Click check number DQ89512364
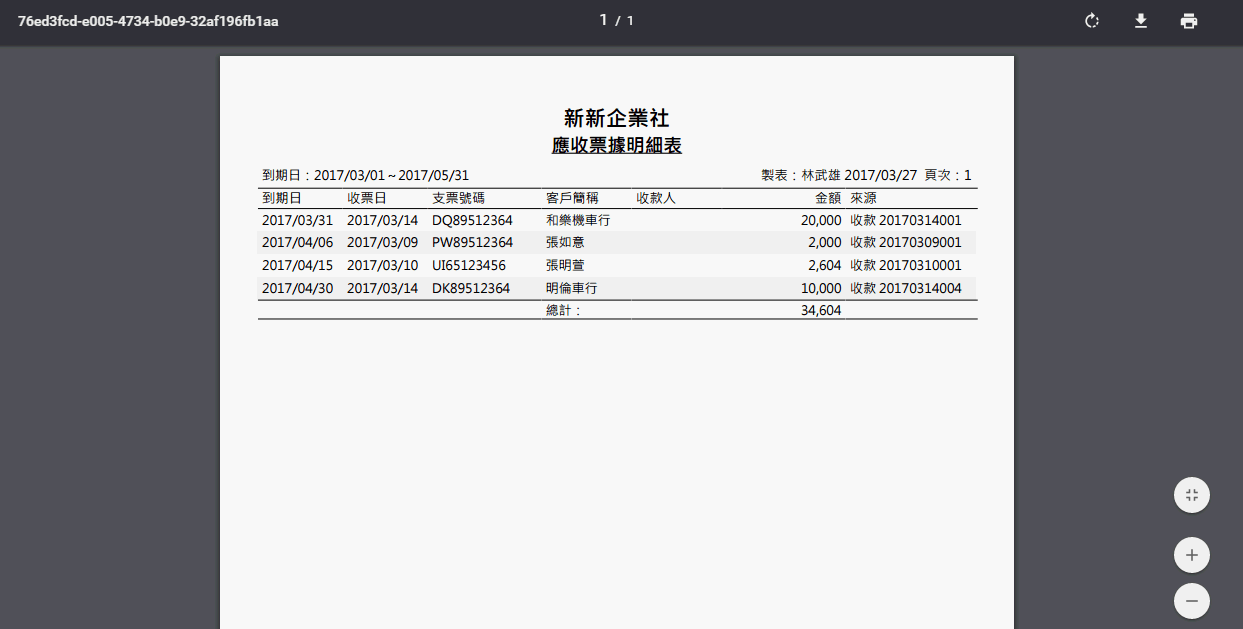Screen dimensions: 1243x629 tap(472, 220)
